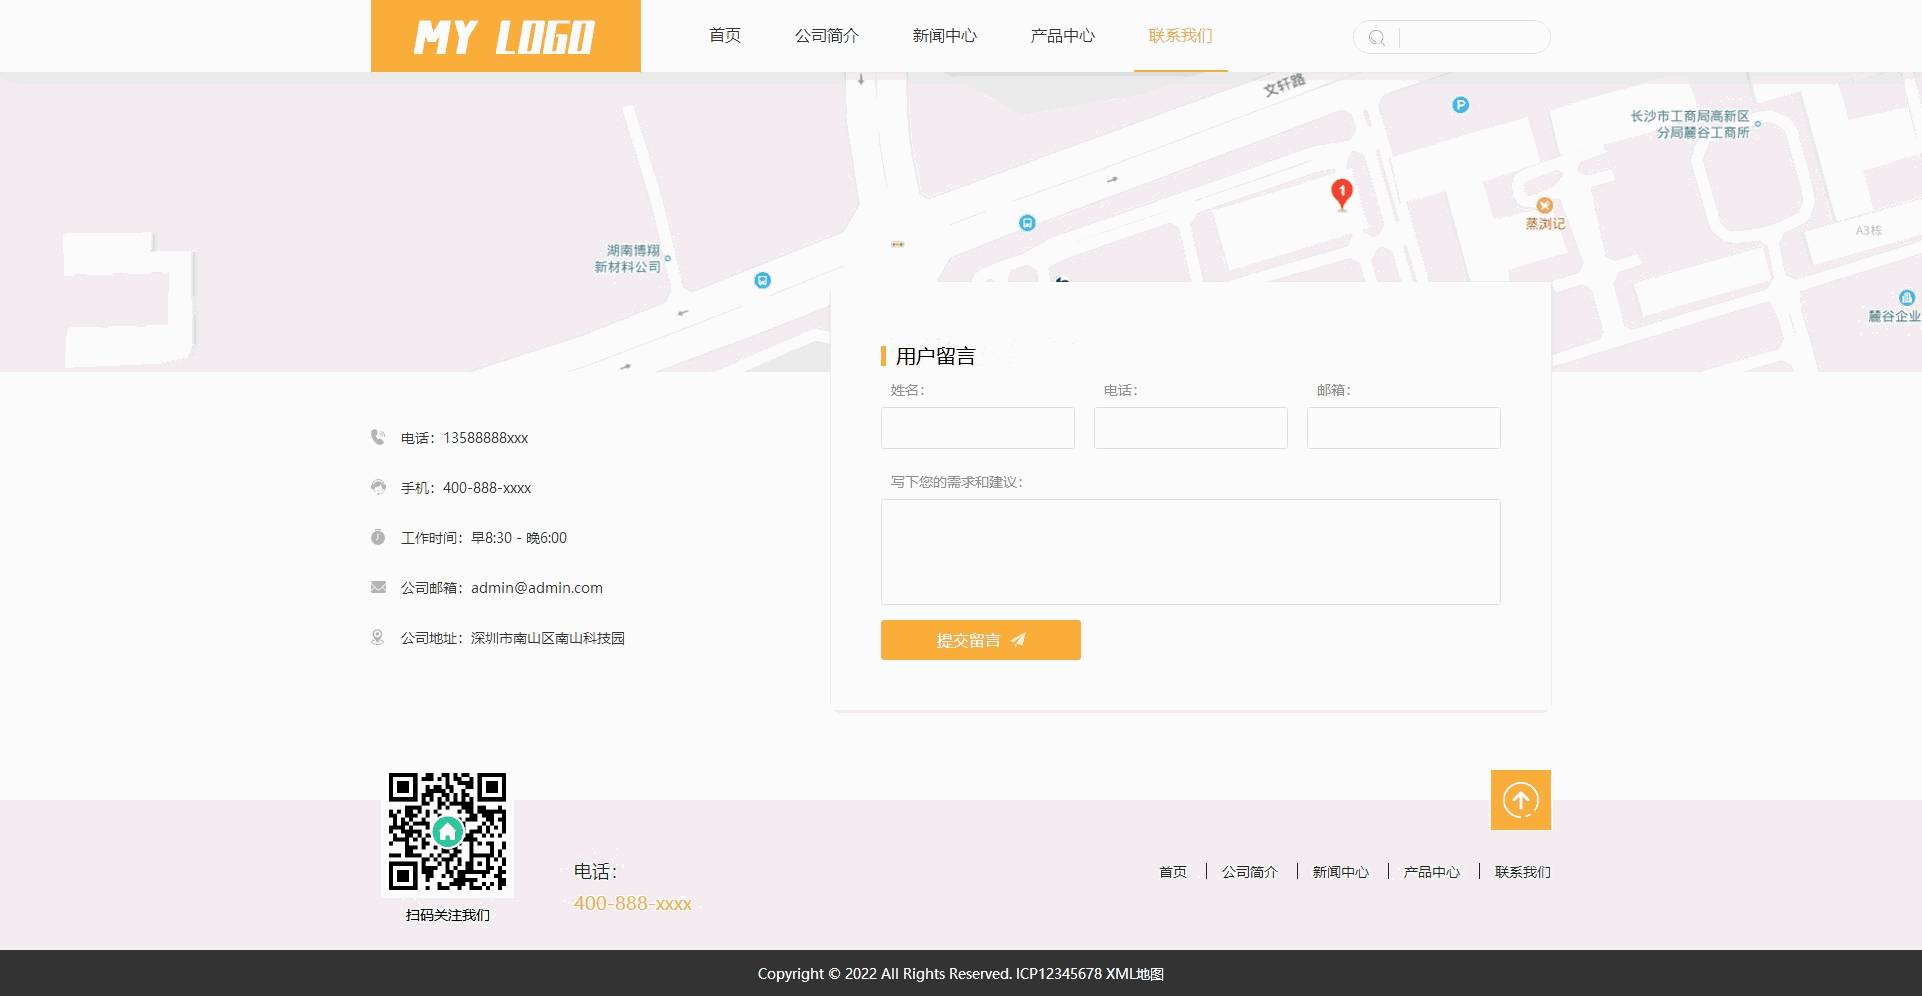The height and width of the screenshot is (996, 1922).
Task: Click bus stop icon near 湖南博翔新材料公司
Action: (762, 281)
